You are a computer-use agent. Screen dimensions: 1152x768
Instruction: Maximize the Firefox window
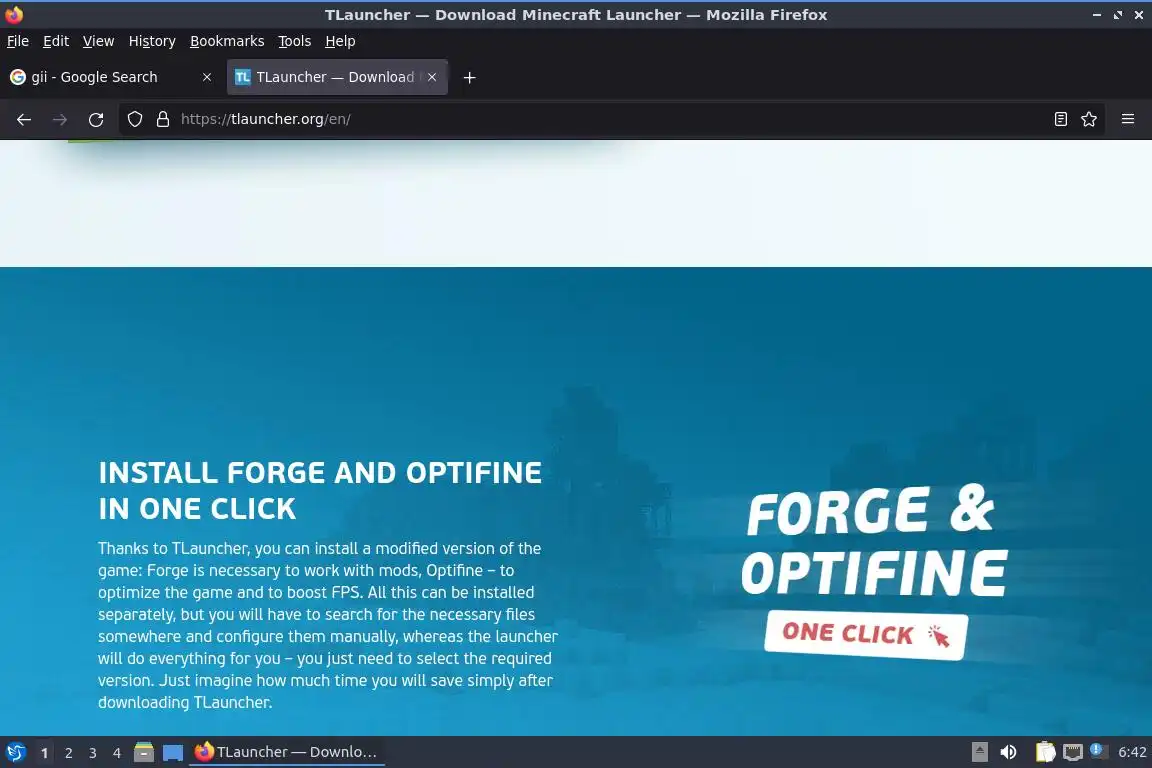1117,15
